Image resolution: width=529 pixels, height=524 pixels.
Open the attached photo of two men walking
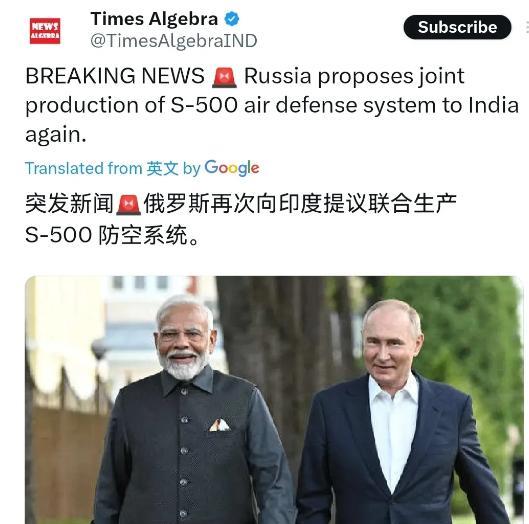(274, 400)
